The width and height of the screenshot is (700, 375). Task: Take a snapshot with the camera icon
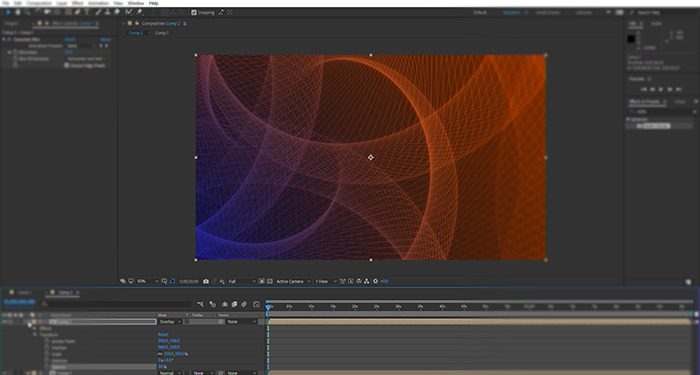(x=206, y=281)
